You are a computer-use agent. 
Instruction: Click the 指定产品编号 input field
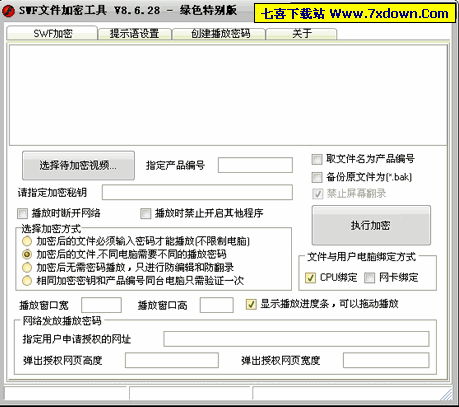255,165
